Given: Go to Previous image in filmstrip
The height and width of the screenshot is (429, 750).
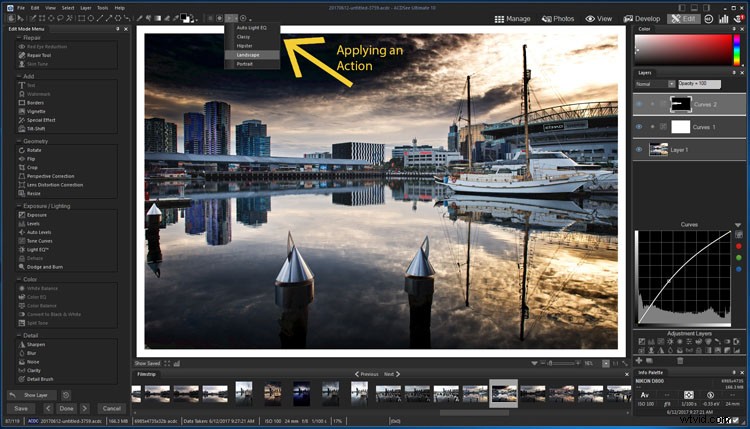Looking at the screenshot, I should (x=366, y=374).
